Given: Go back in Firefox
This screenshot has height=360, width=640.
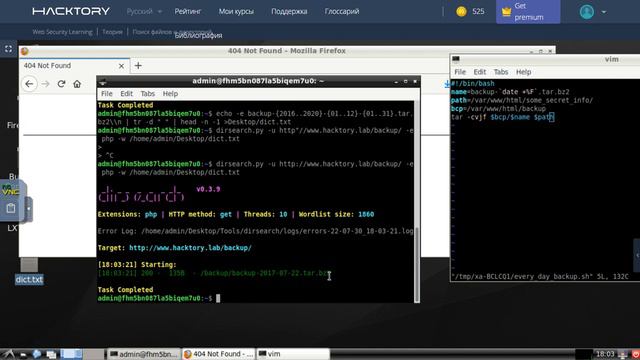Looking at the screenshot, I should coord(29,84).
